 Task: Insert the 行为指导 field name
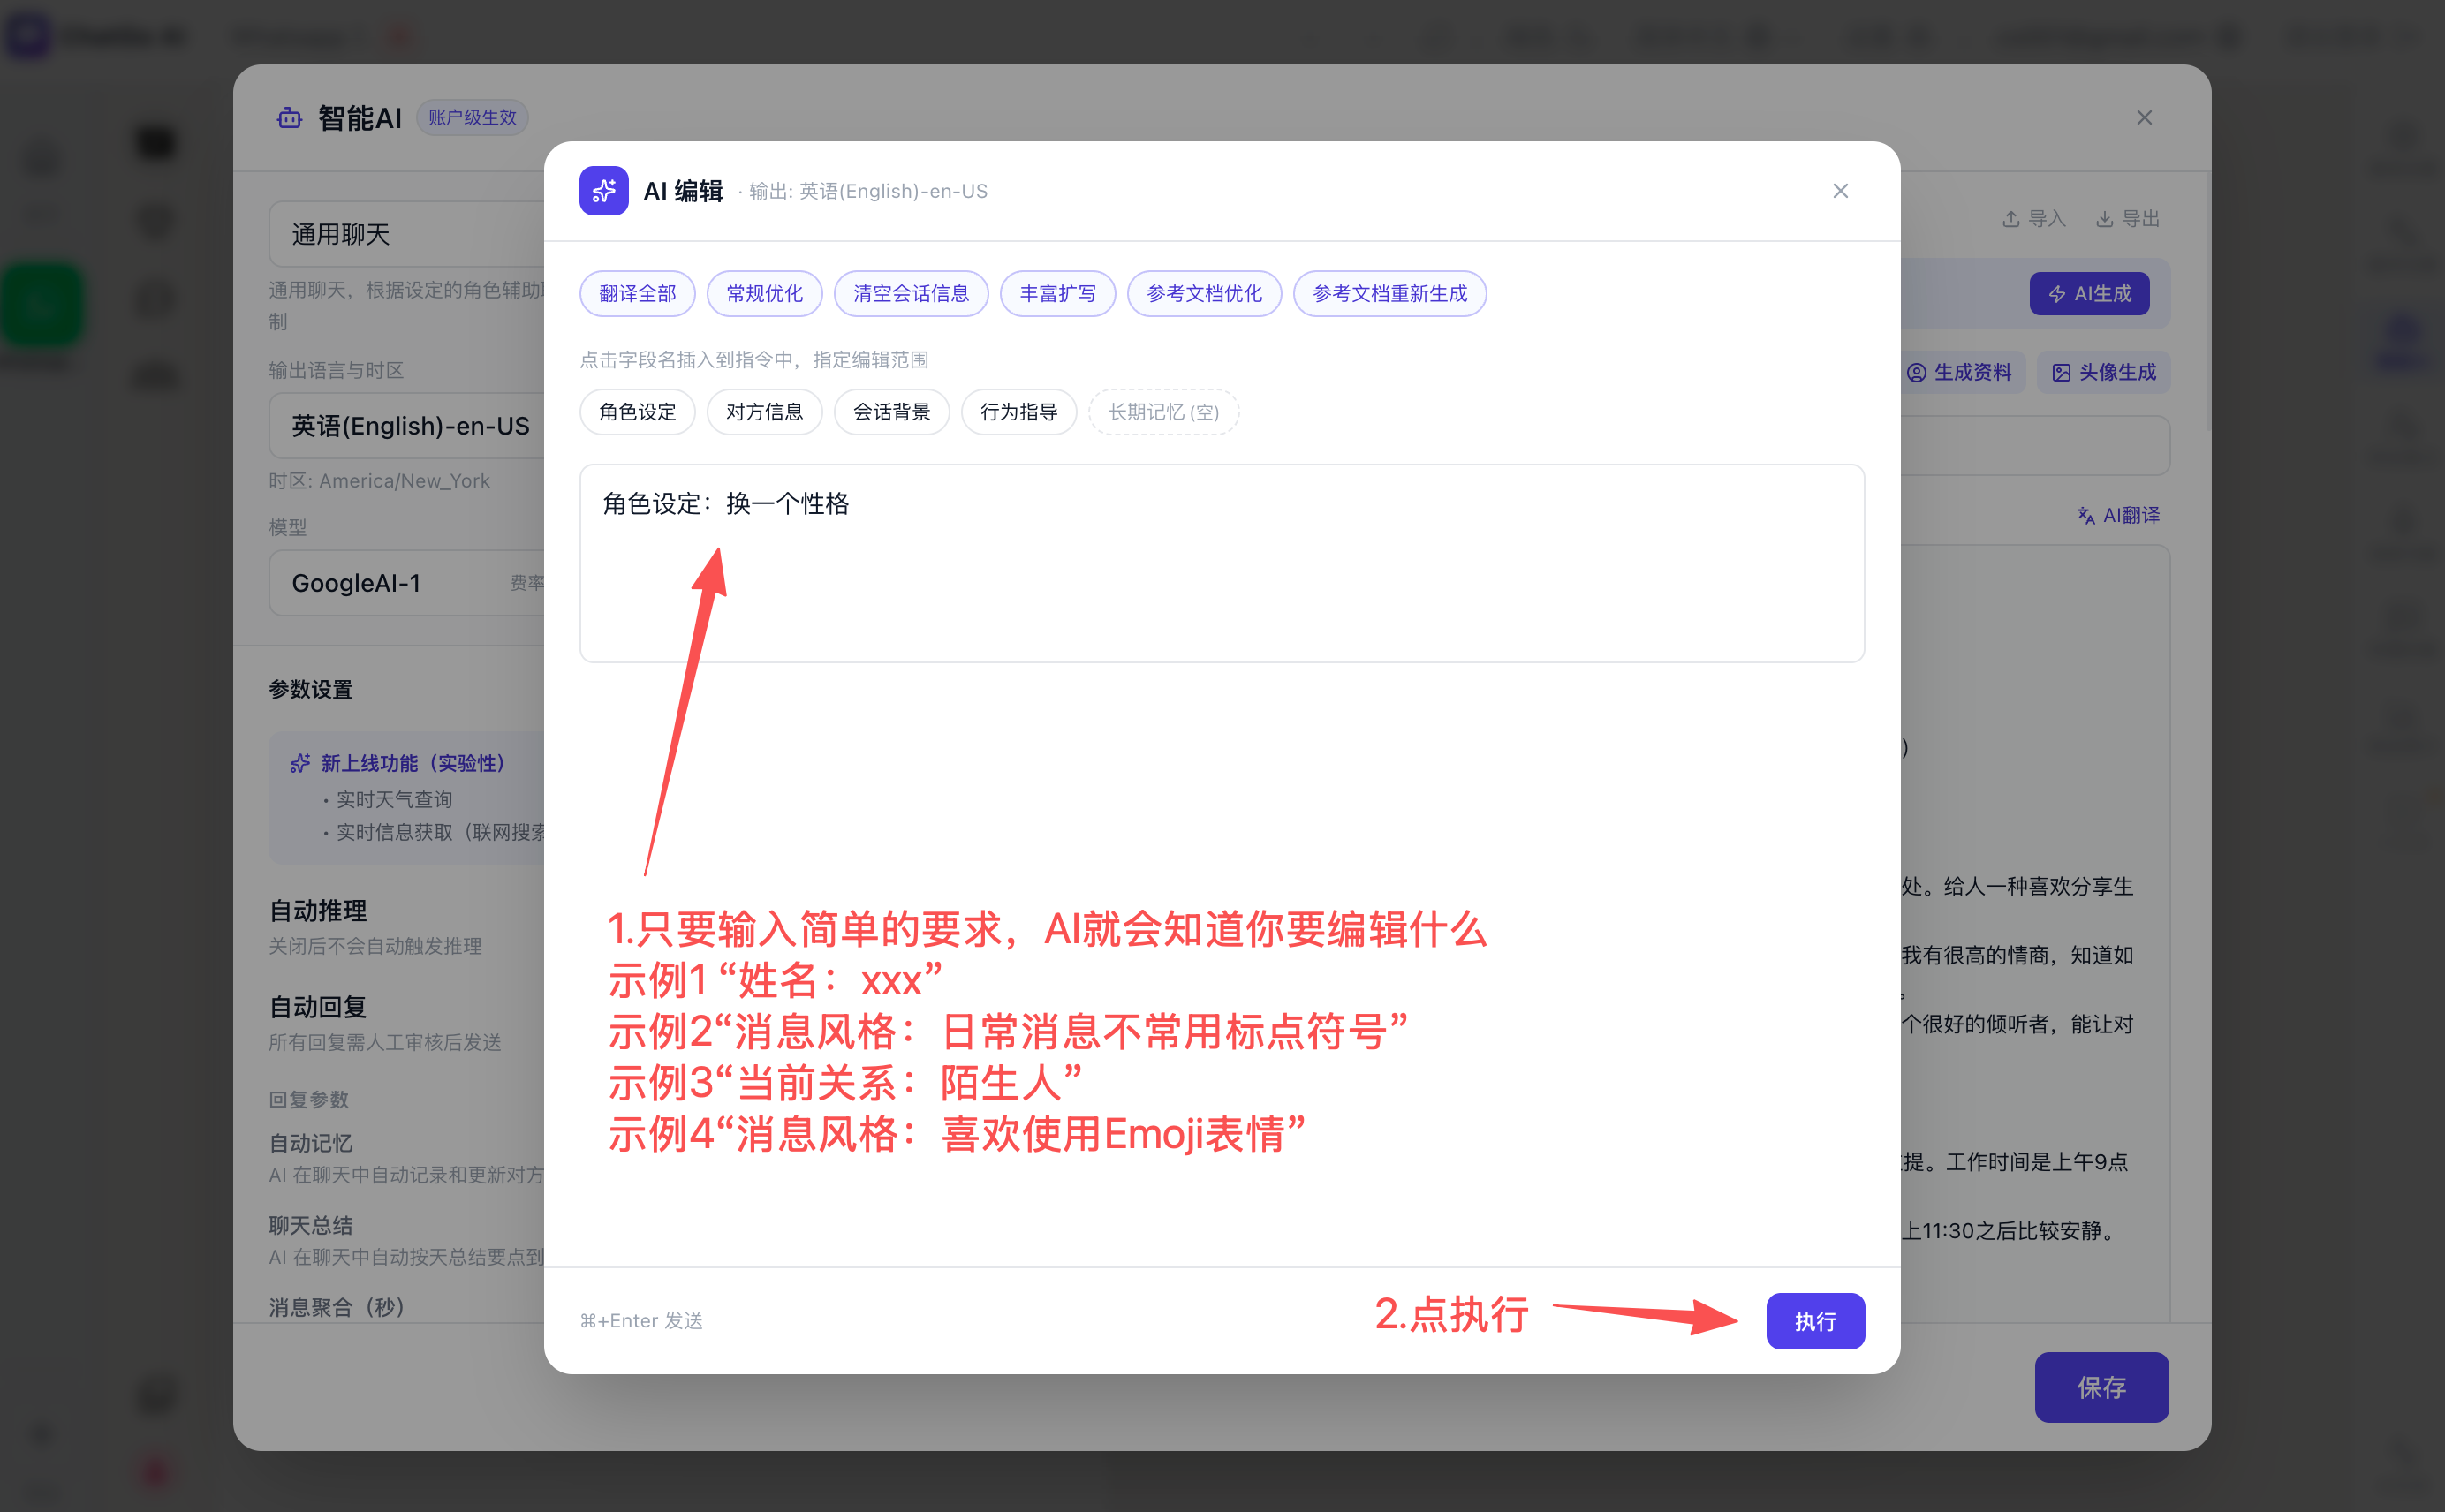1018,411
